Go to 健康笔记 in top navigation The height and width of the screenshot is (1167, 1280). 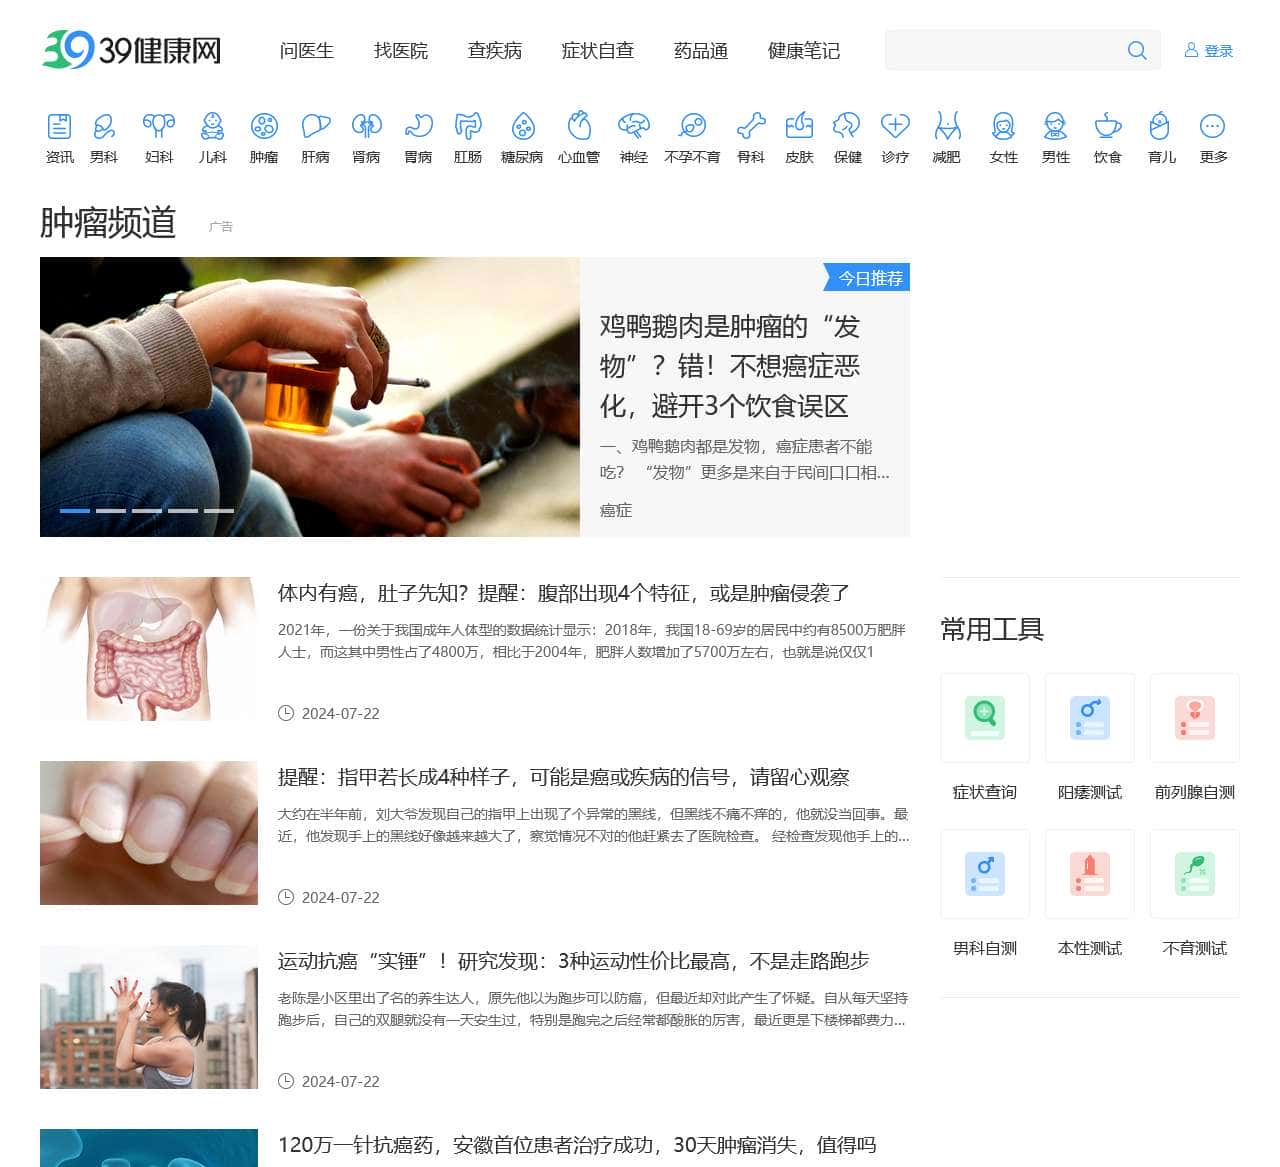point(804,51)
